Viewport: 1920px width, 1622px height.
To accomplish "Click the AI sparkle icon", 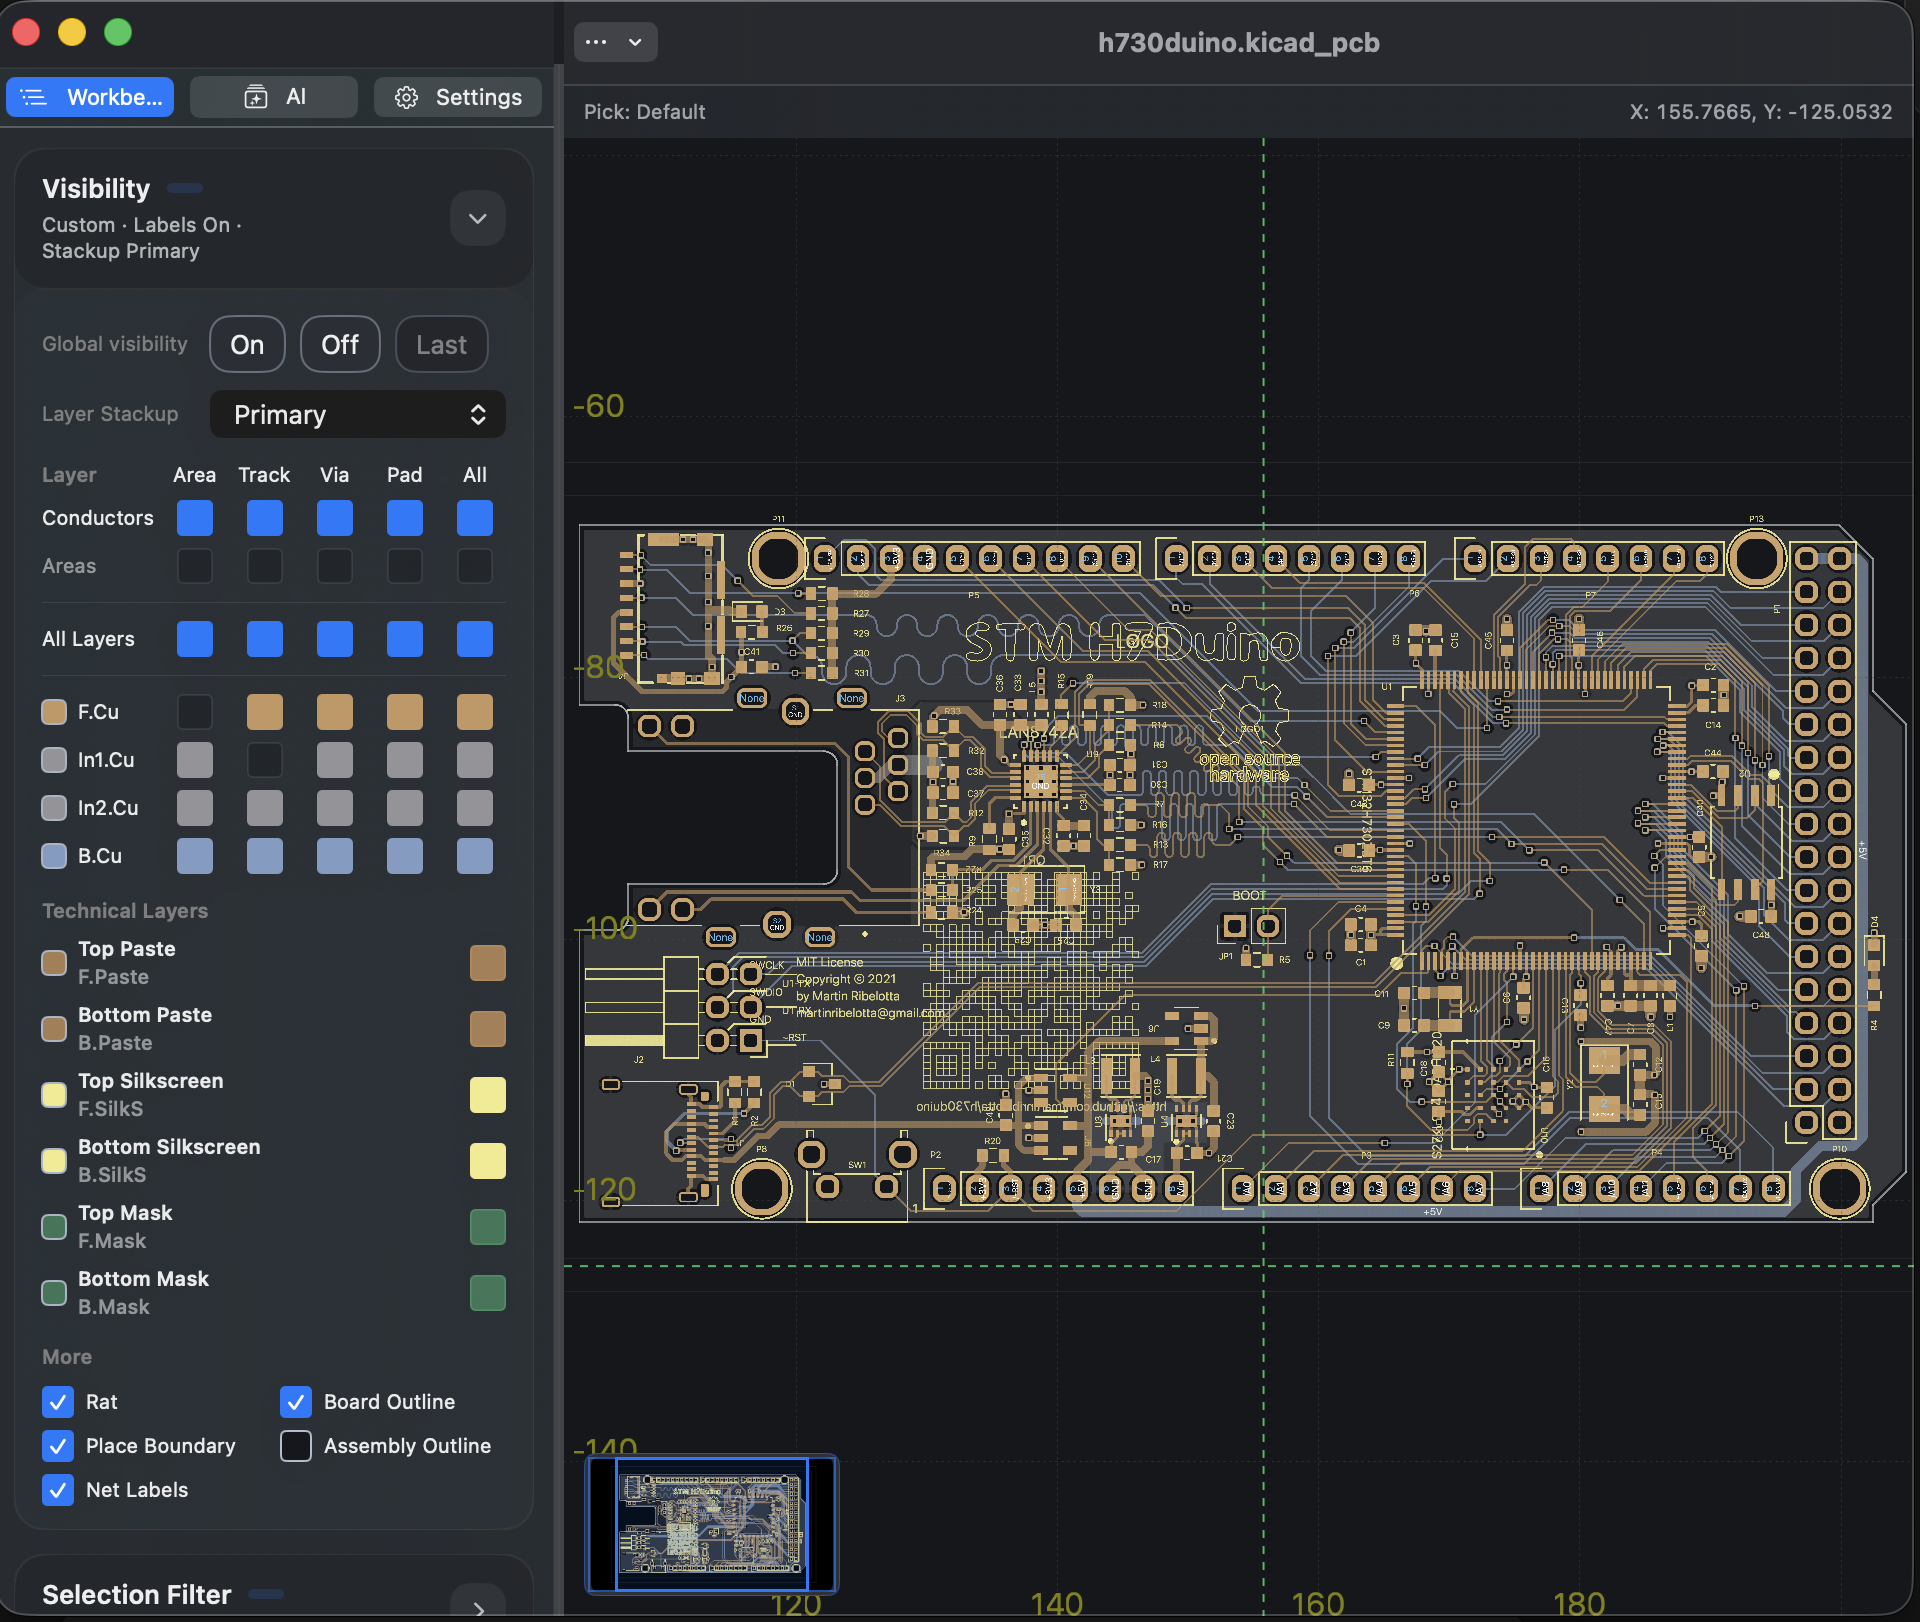I will [256, 97].
